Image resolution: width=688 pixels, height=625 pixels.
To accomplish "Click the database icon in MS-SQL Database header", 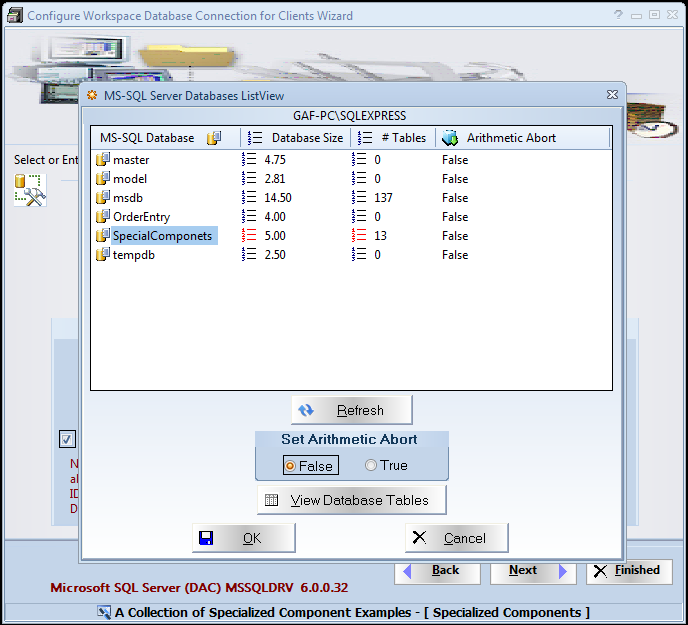I will 214,138.
